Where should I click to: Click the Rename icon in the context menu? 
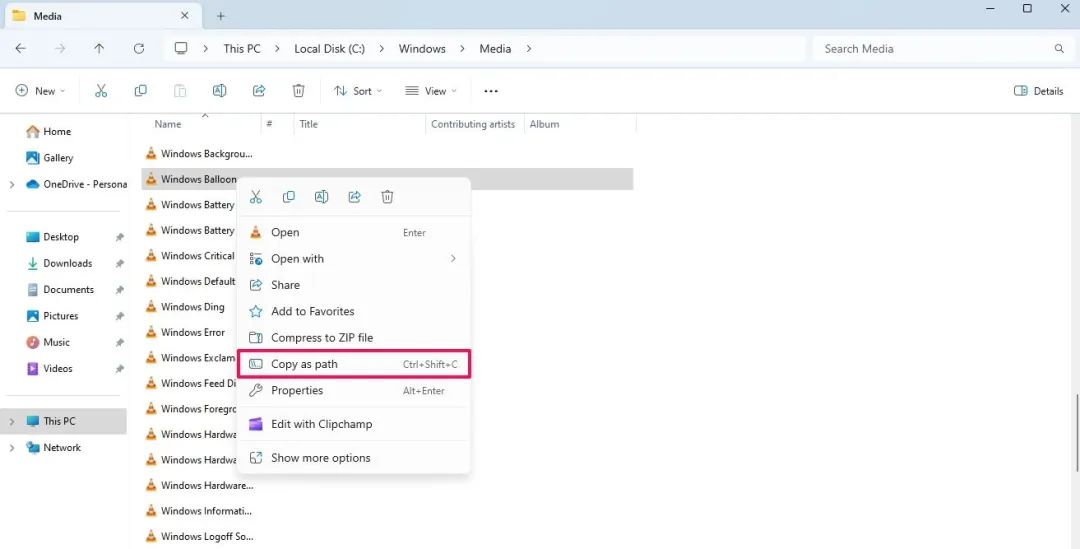click(x=322, y=197)
